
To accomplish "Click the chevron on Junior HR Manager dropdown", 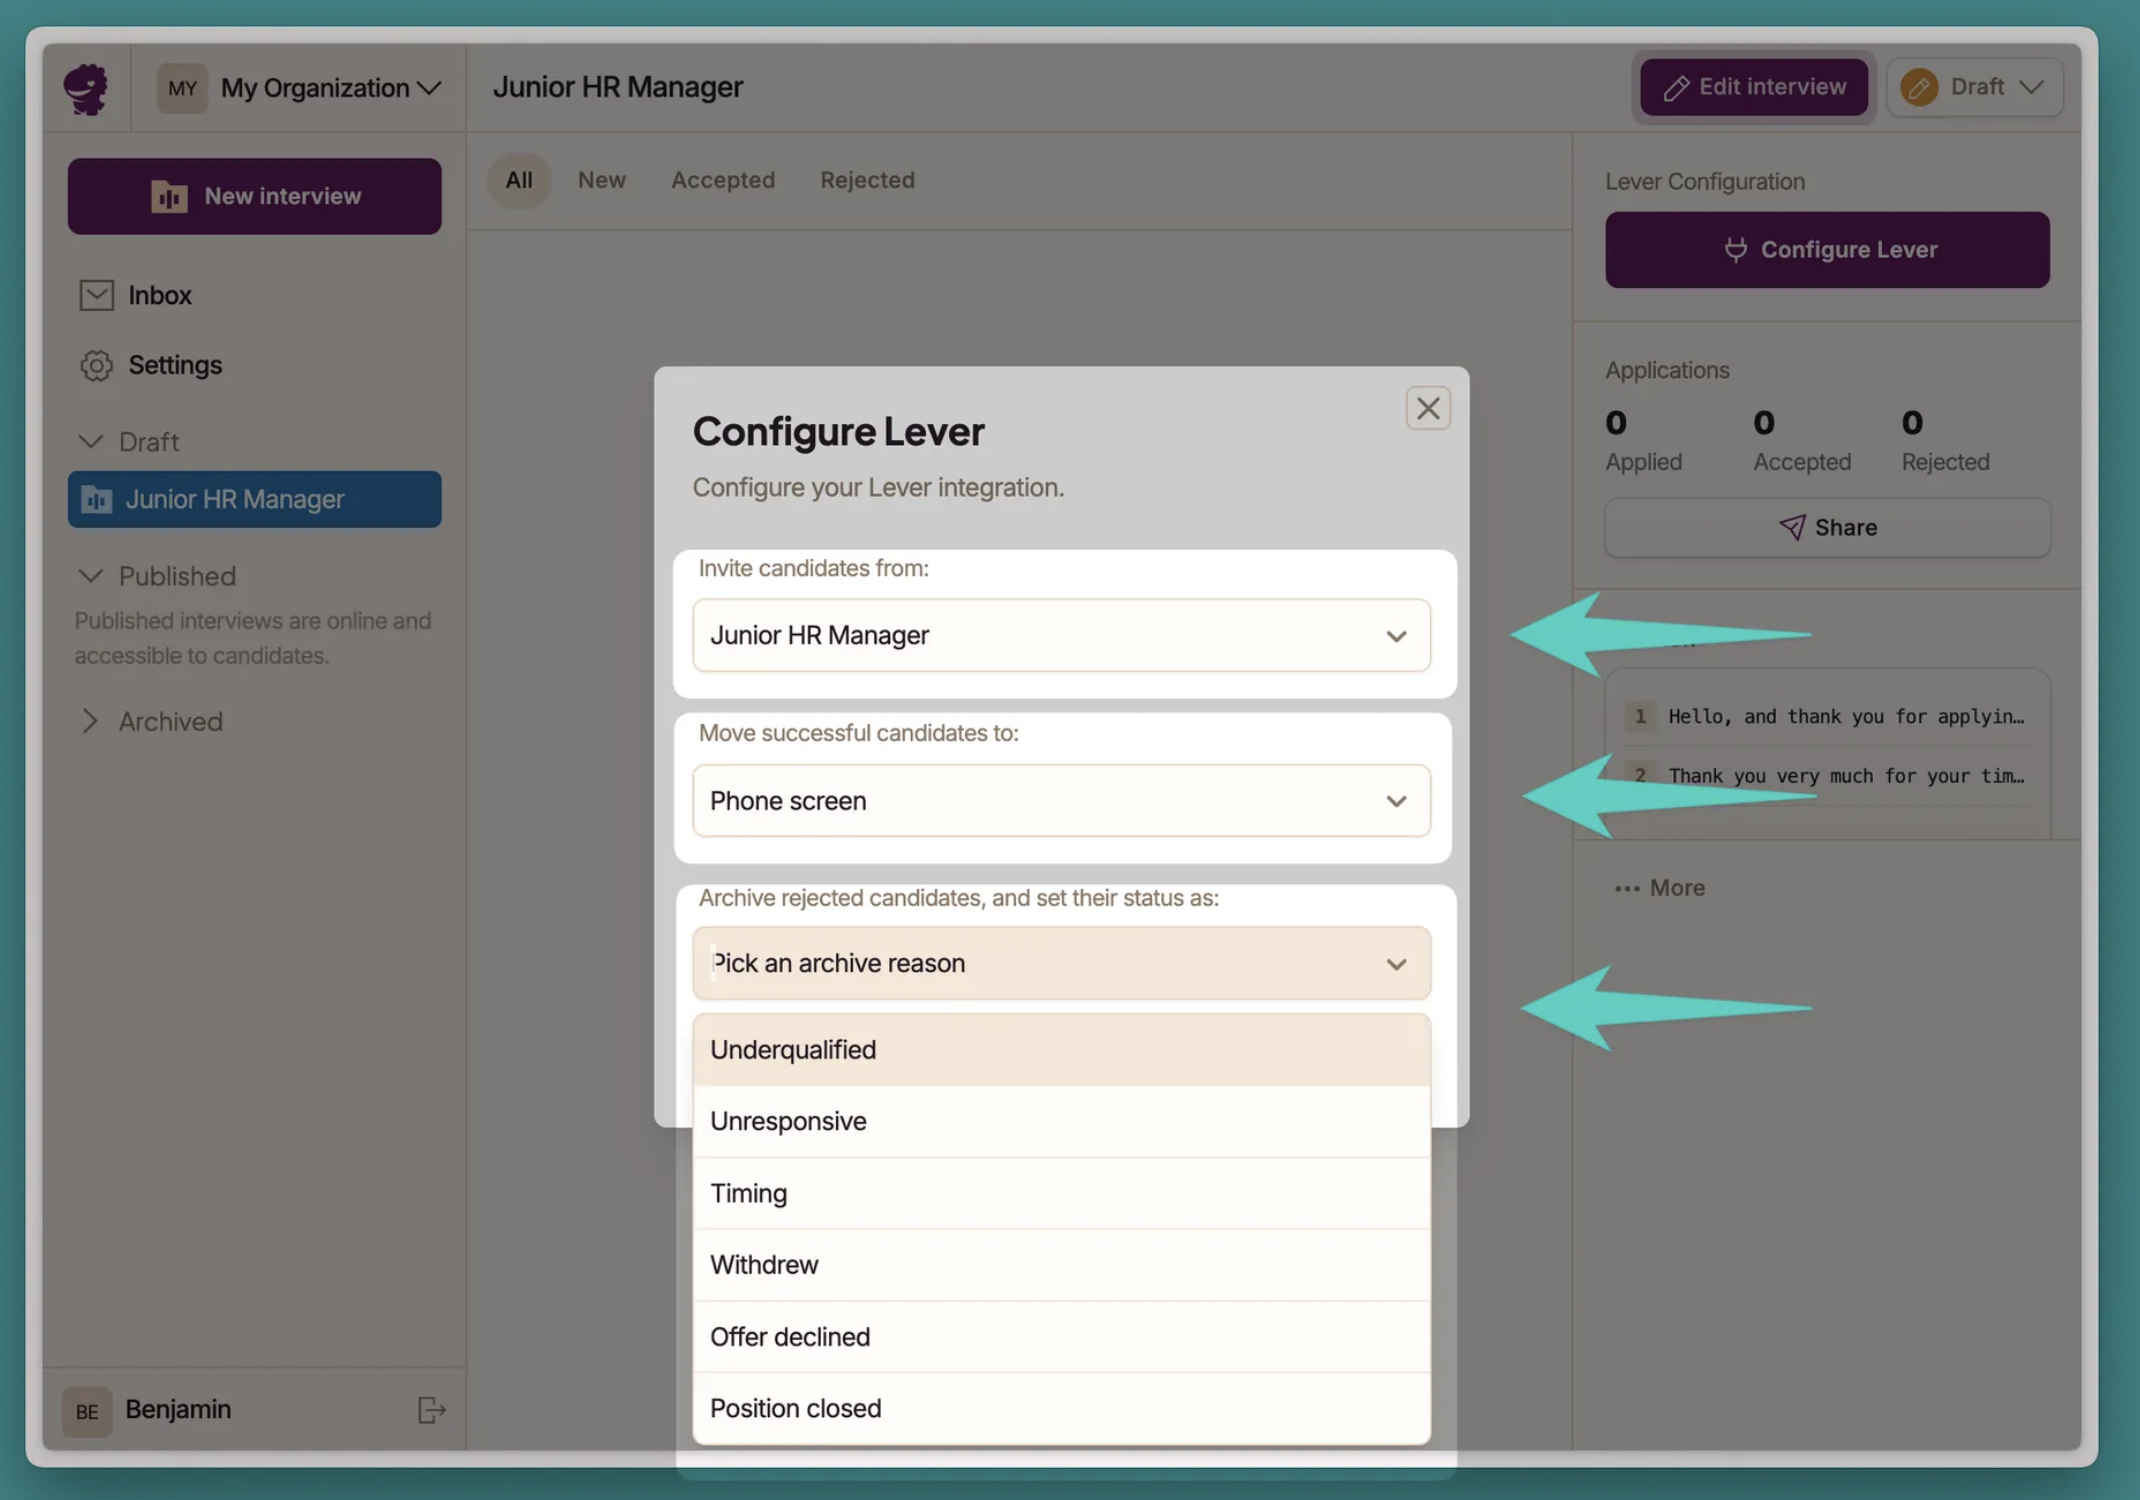I will (1396, 636).
